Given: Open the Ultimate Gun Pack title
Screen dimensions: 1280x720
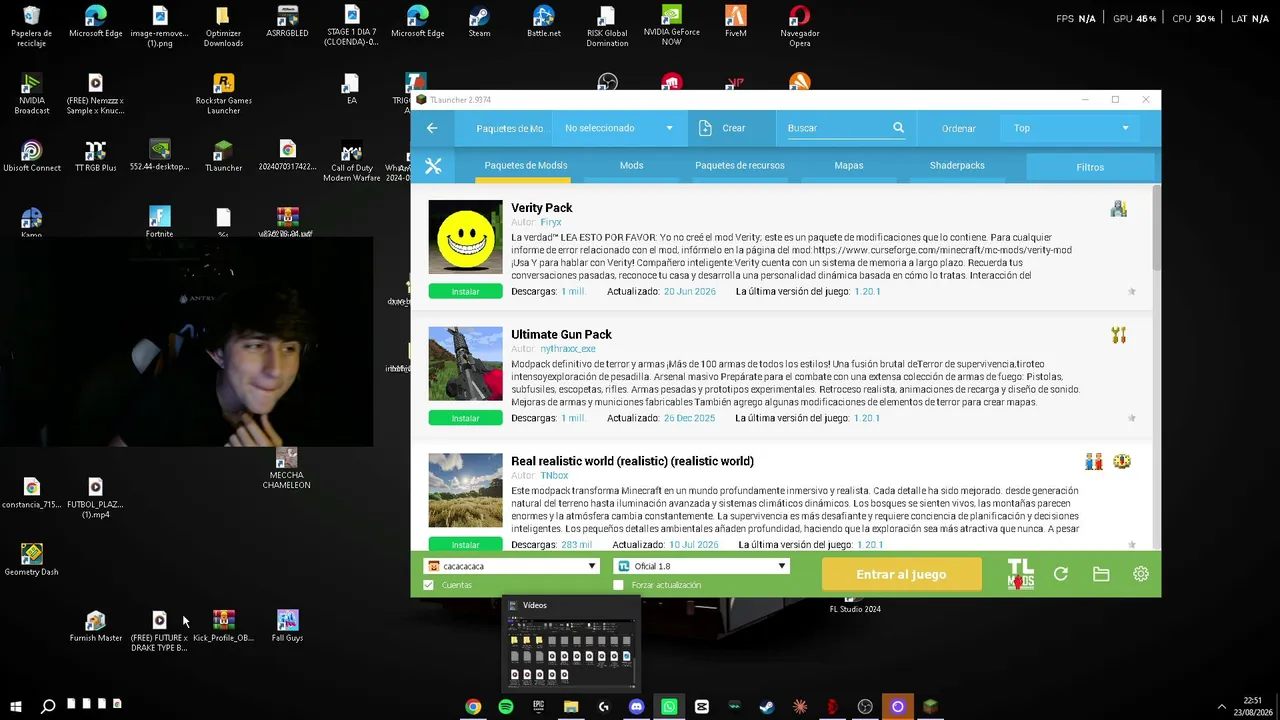Looking at the screenshot, I should click(561, 334).
